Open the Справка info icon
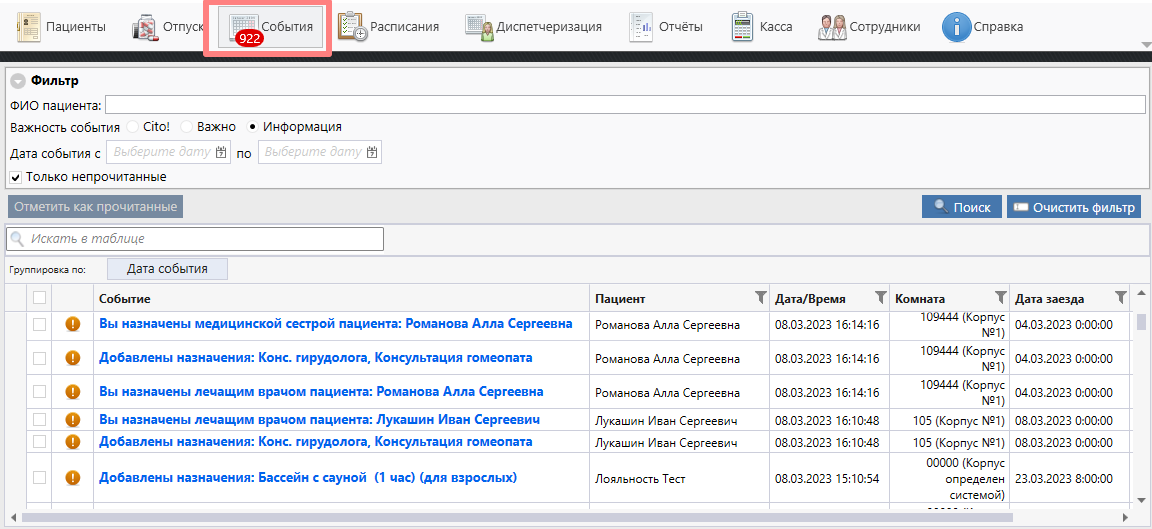The image size is (1152, 529). [957, 27]
